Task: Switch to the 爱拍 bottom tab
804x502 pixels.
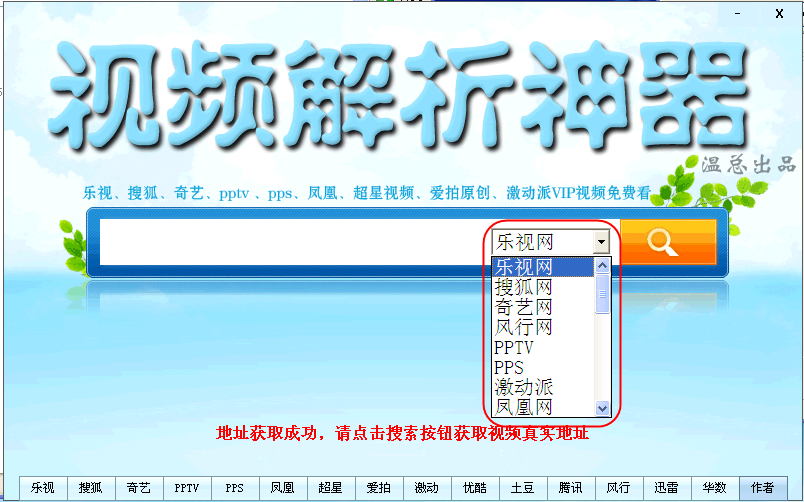Action: coord(379,487)
